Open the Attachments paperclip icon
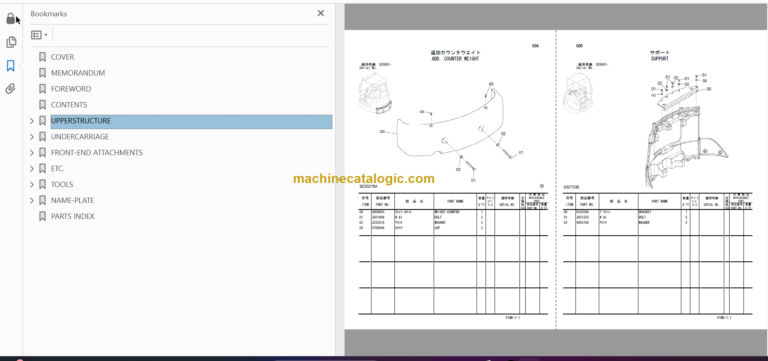This screenshot has height=361, width=768. pos(11,89)
